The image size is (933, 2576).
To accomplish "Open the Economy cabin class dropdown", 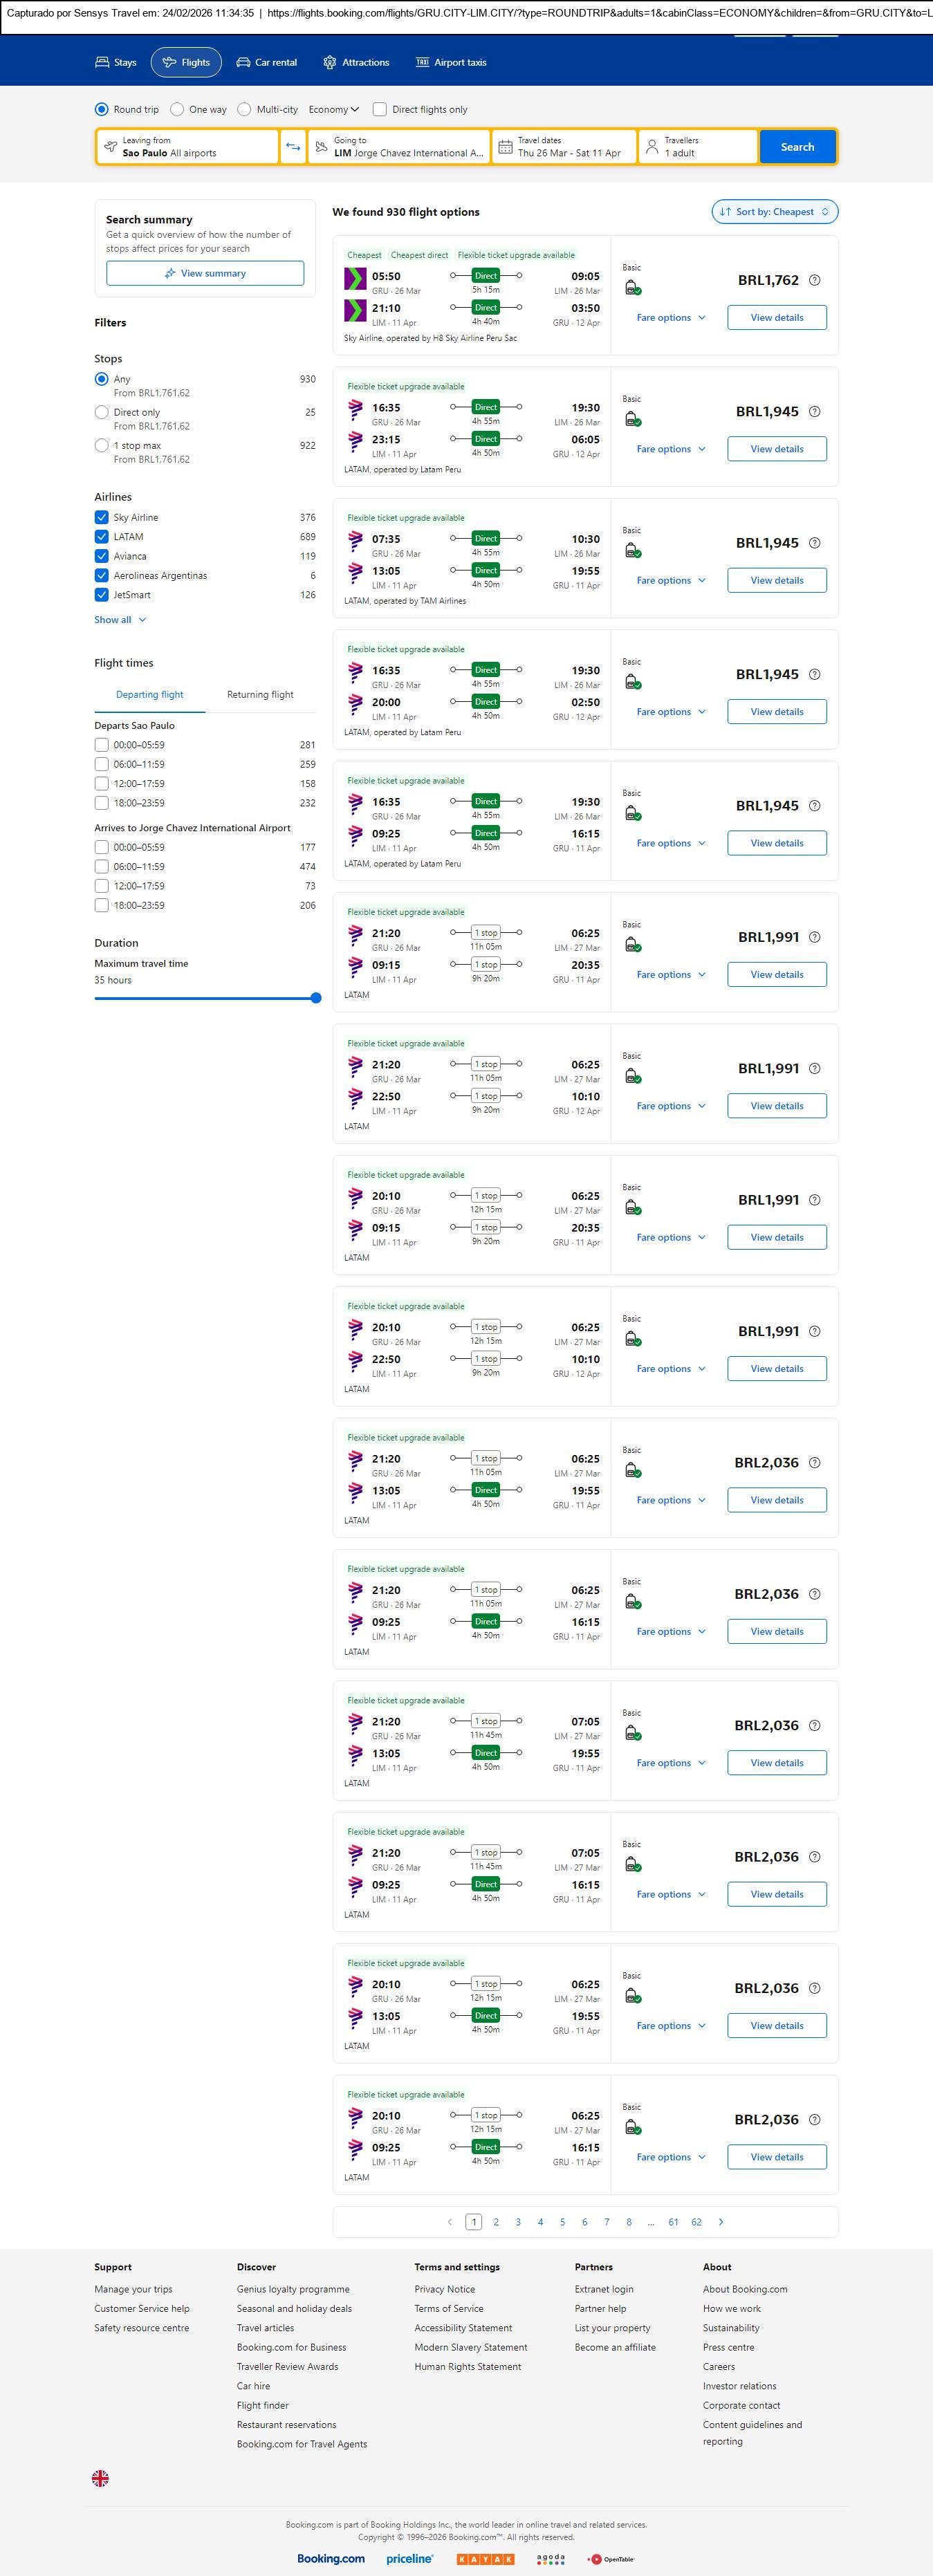I will 333,110.
